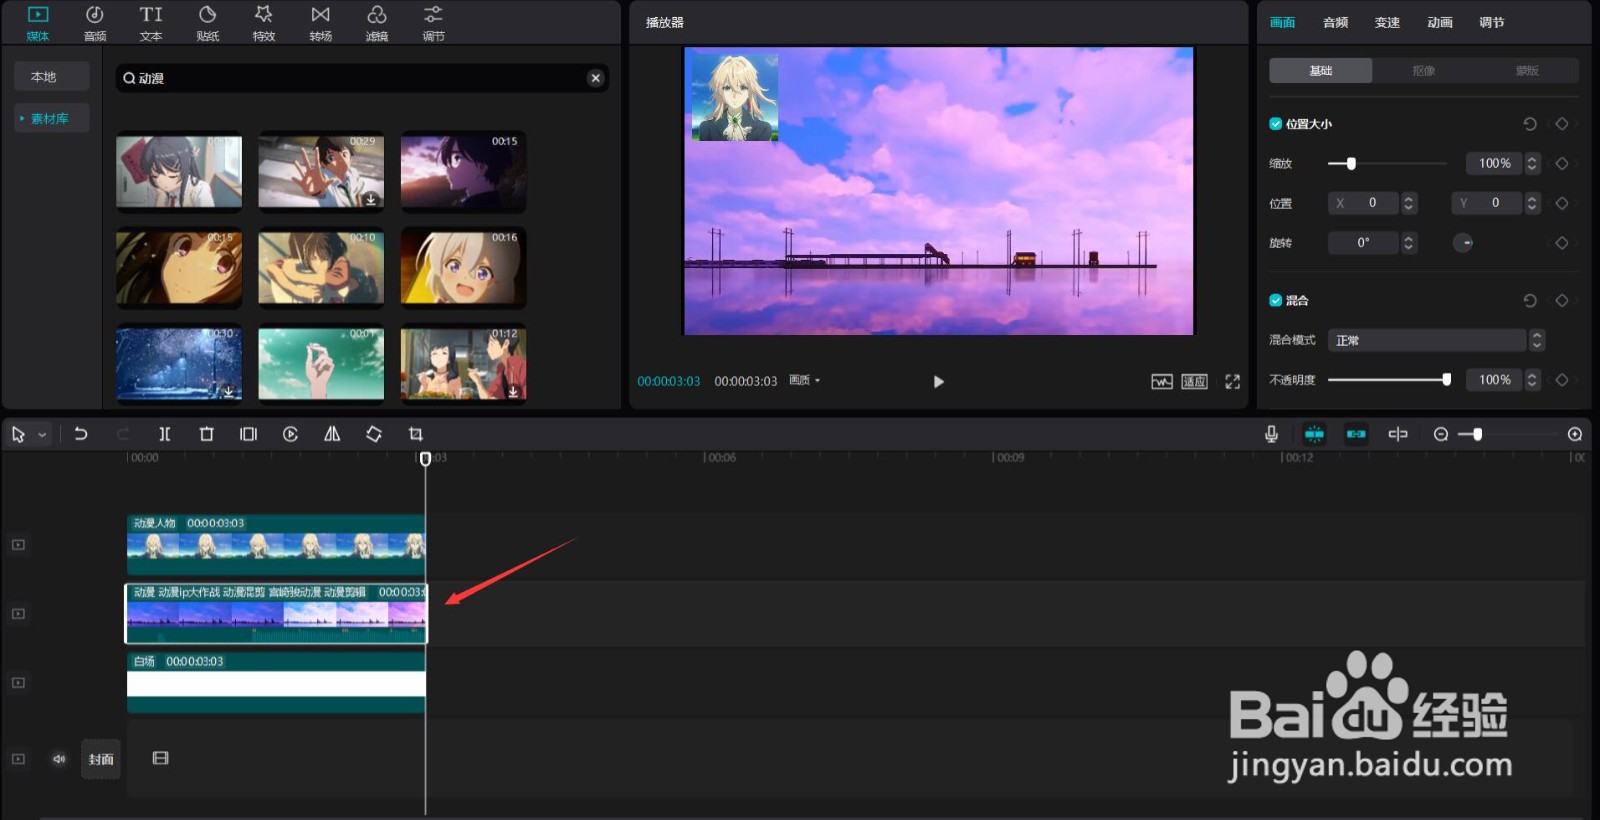The height and width of the screenshot is (820, 1600).
Task: Rotate the selected clip
Action: tap(374, 434)
